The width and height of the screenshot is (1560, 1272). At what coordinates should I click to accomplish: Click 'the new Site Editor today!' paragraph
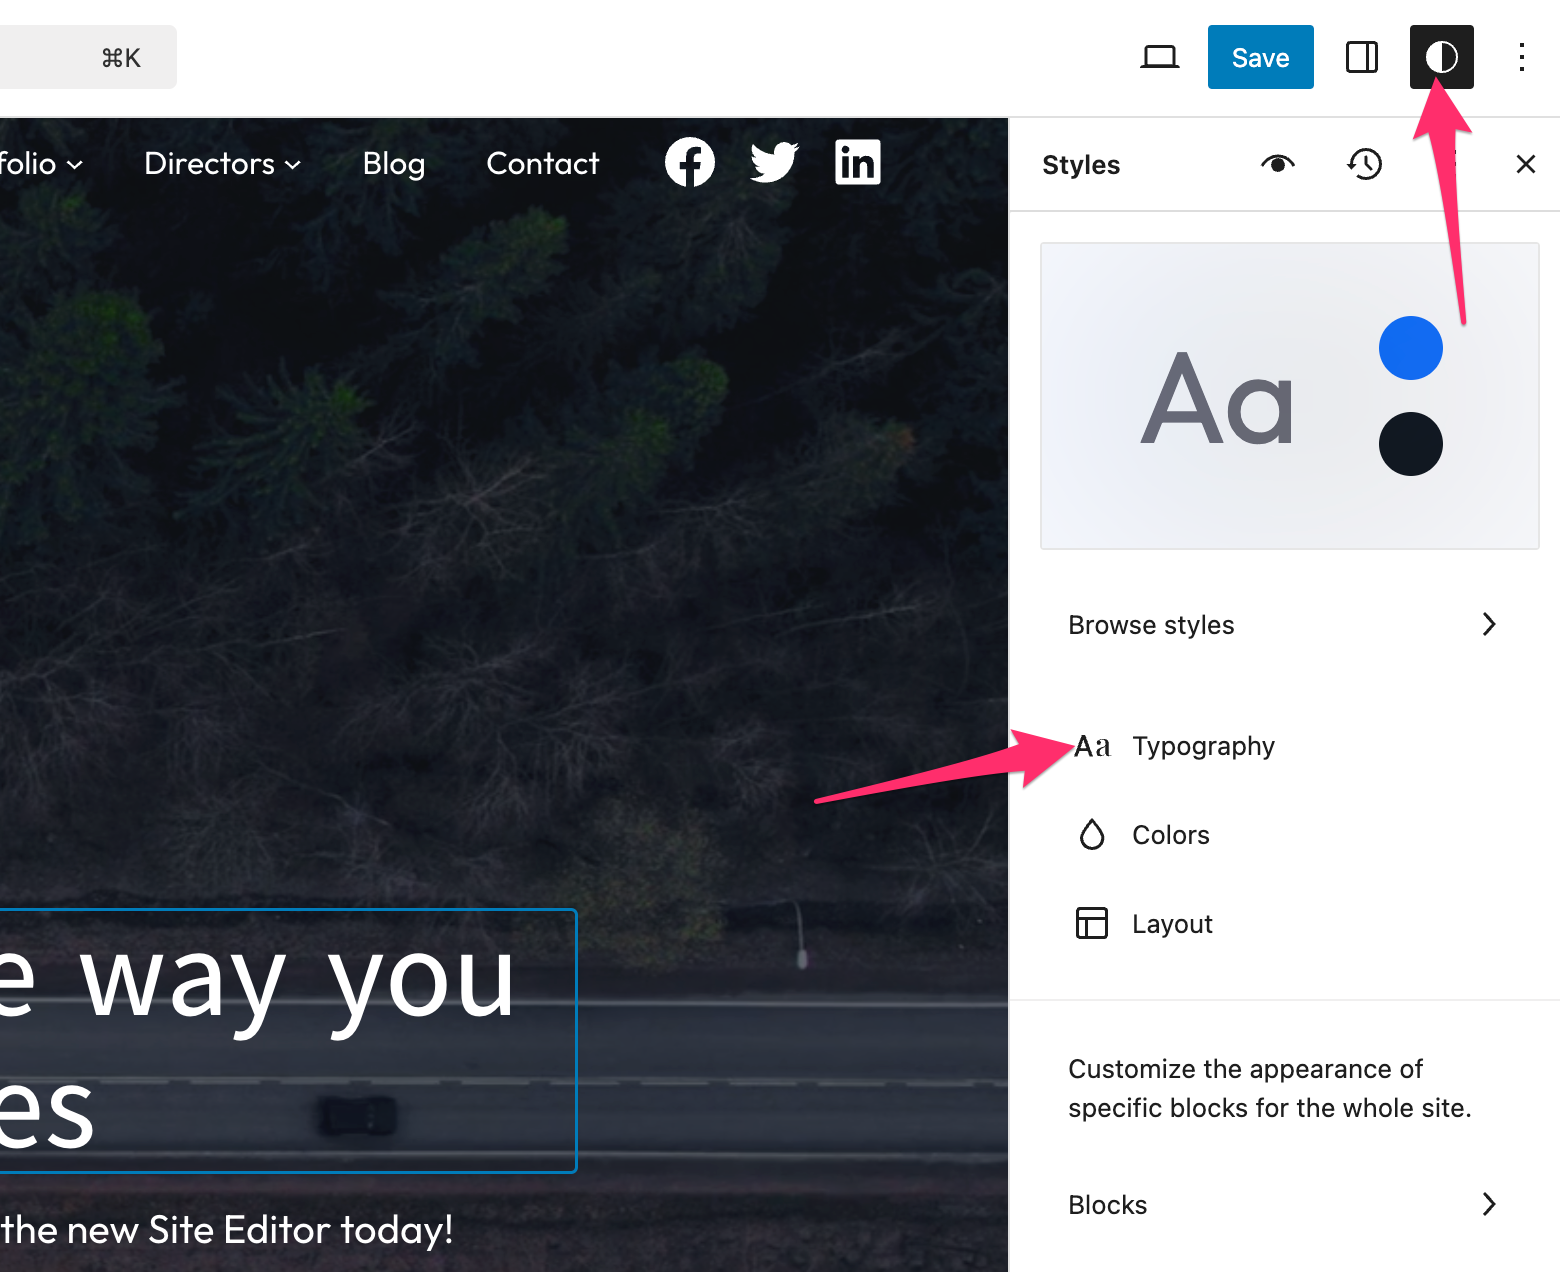[226, 1230]
